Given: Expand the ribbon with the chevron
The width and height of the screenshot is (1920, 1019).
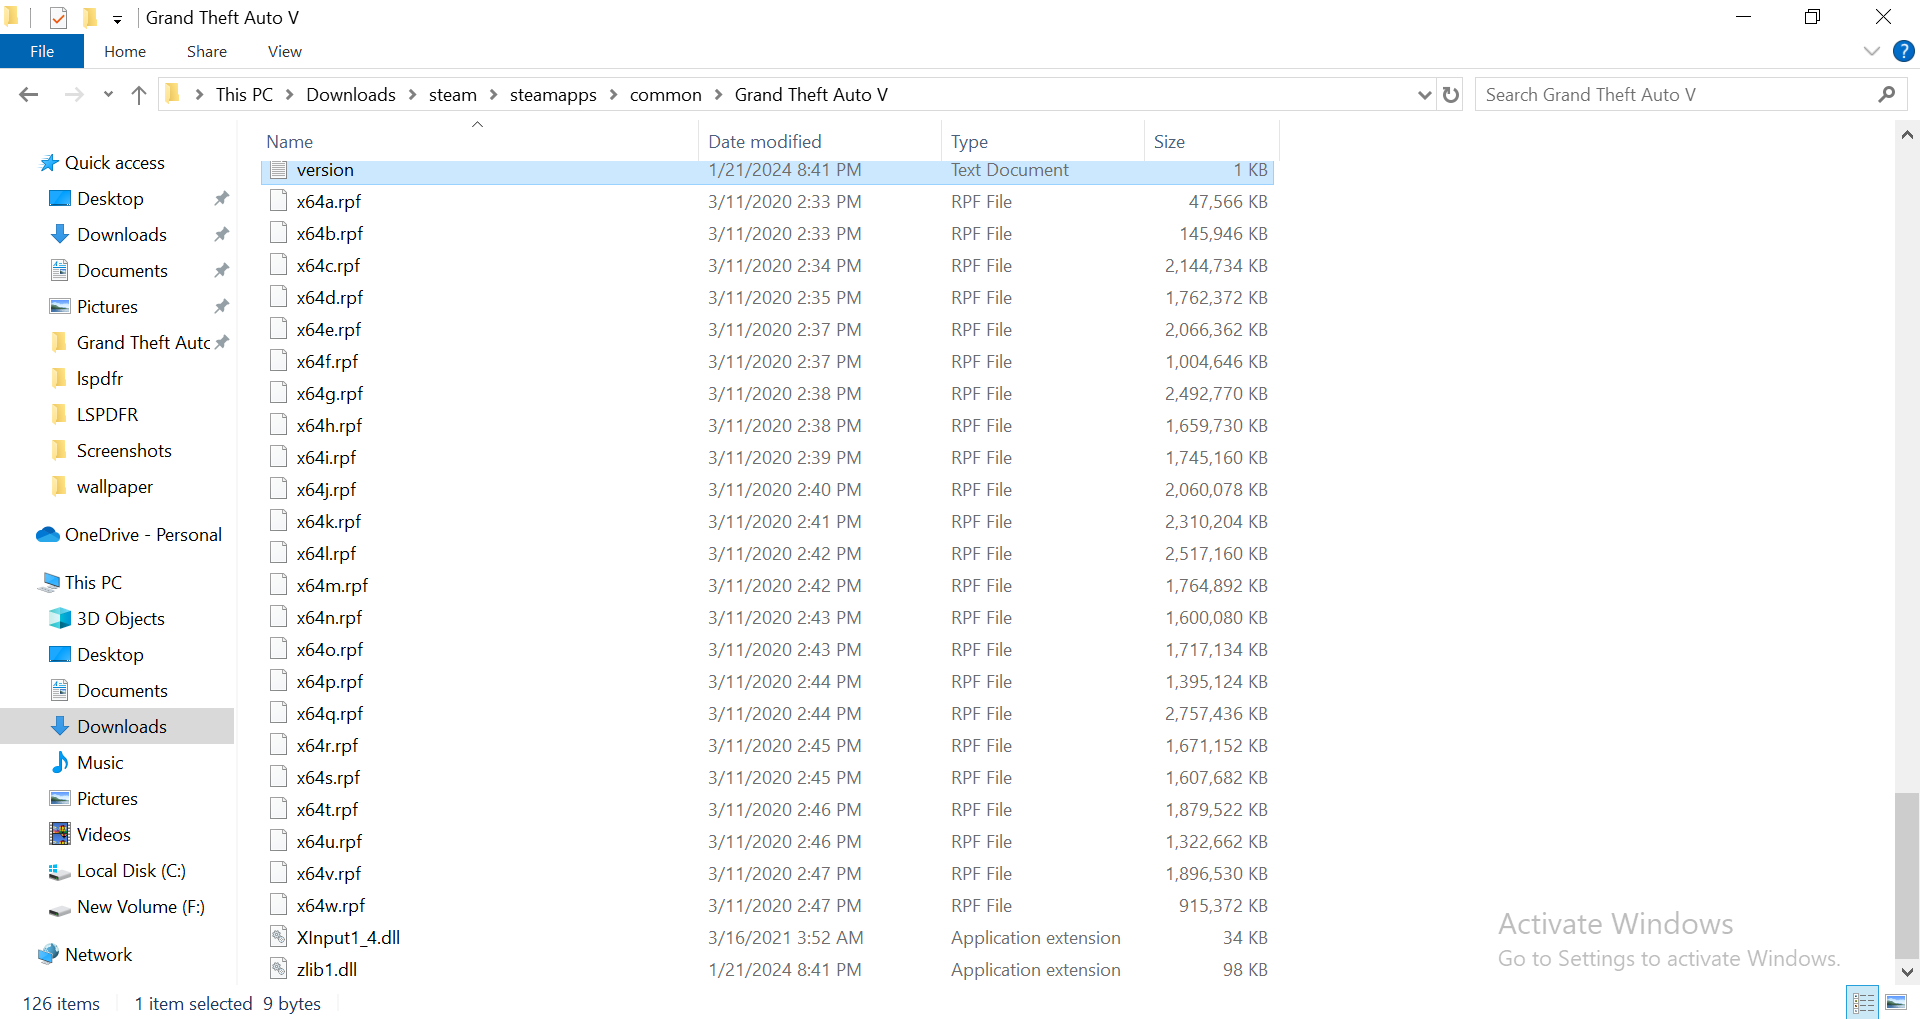Looking at the screenshot, I should click(x=1872, y=51).
